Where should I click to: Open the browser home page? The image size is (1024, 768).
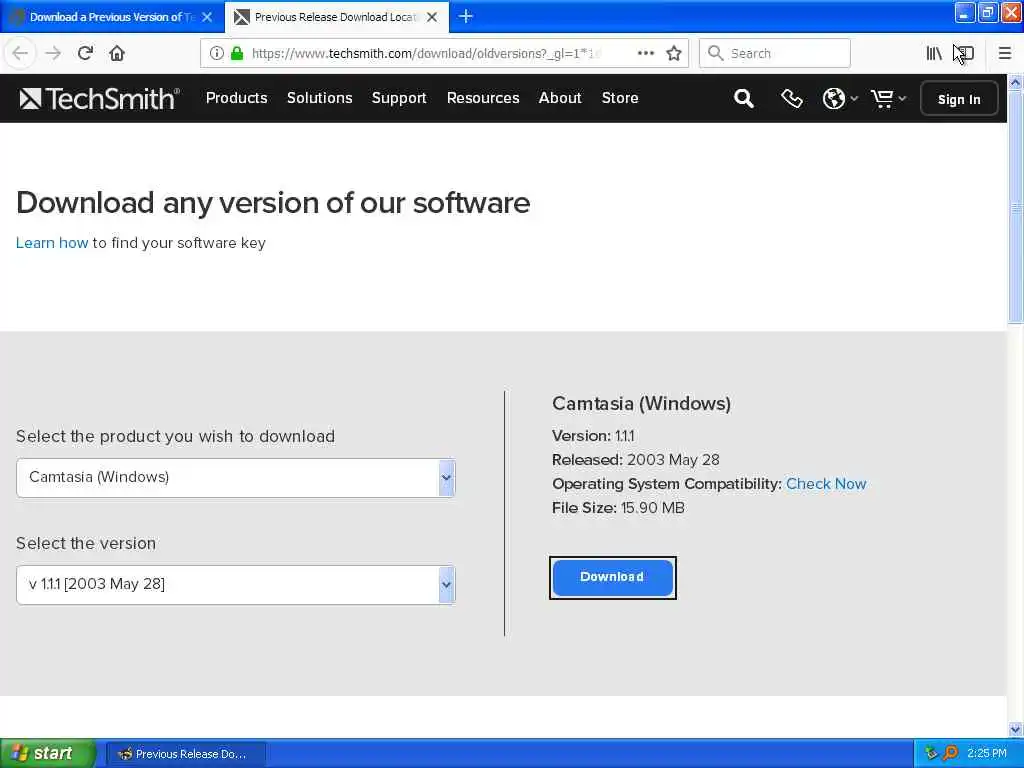[117, 53]
